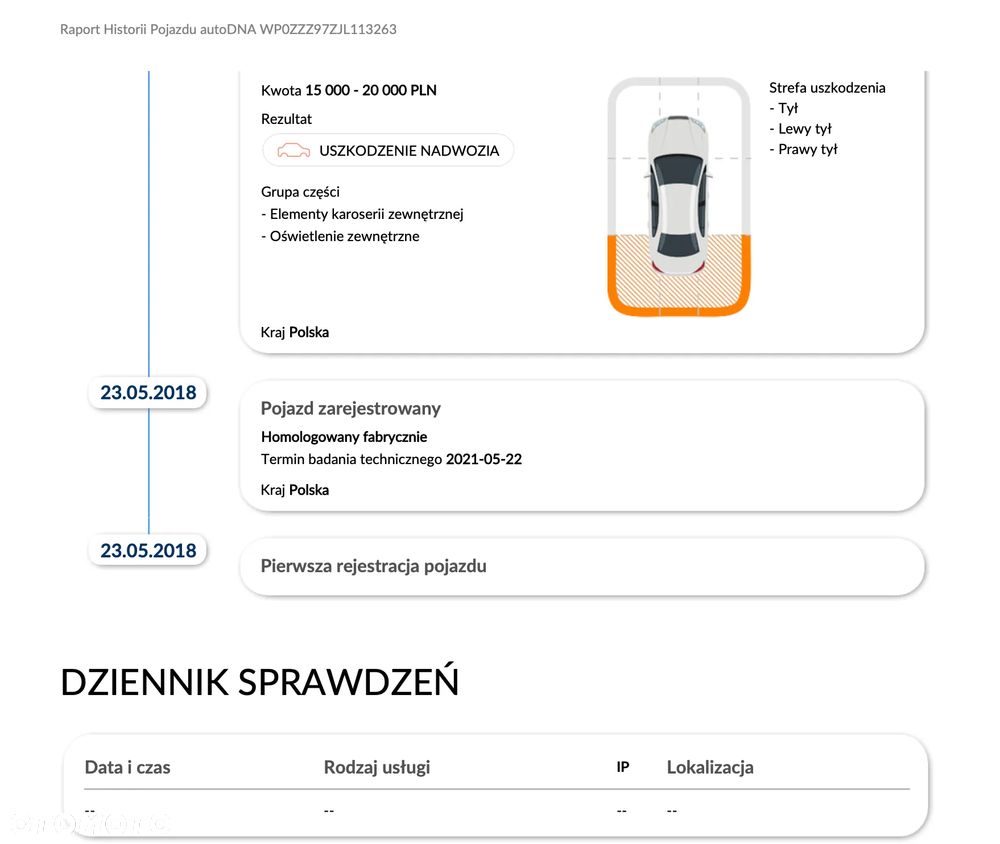Click the Rodzaj usługi column header
Image resolution: width=1000 pixels, height=844 pixels.
(377, 767)
